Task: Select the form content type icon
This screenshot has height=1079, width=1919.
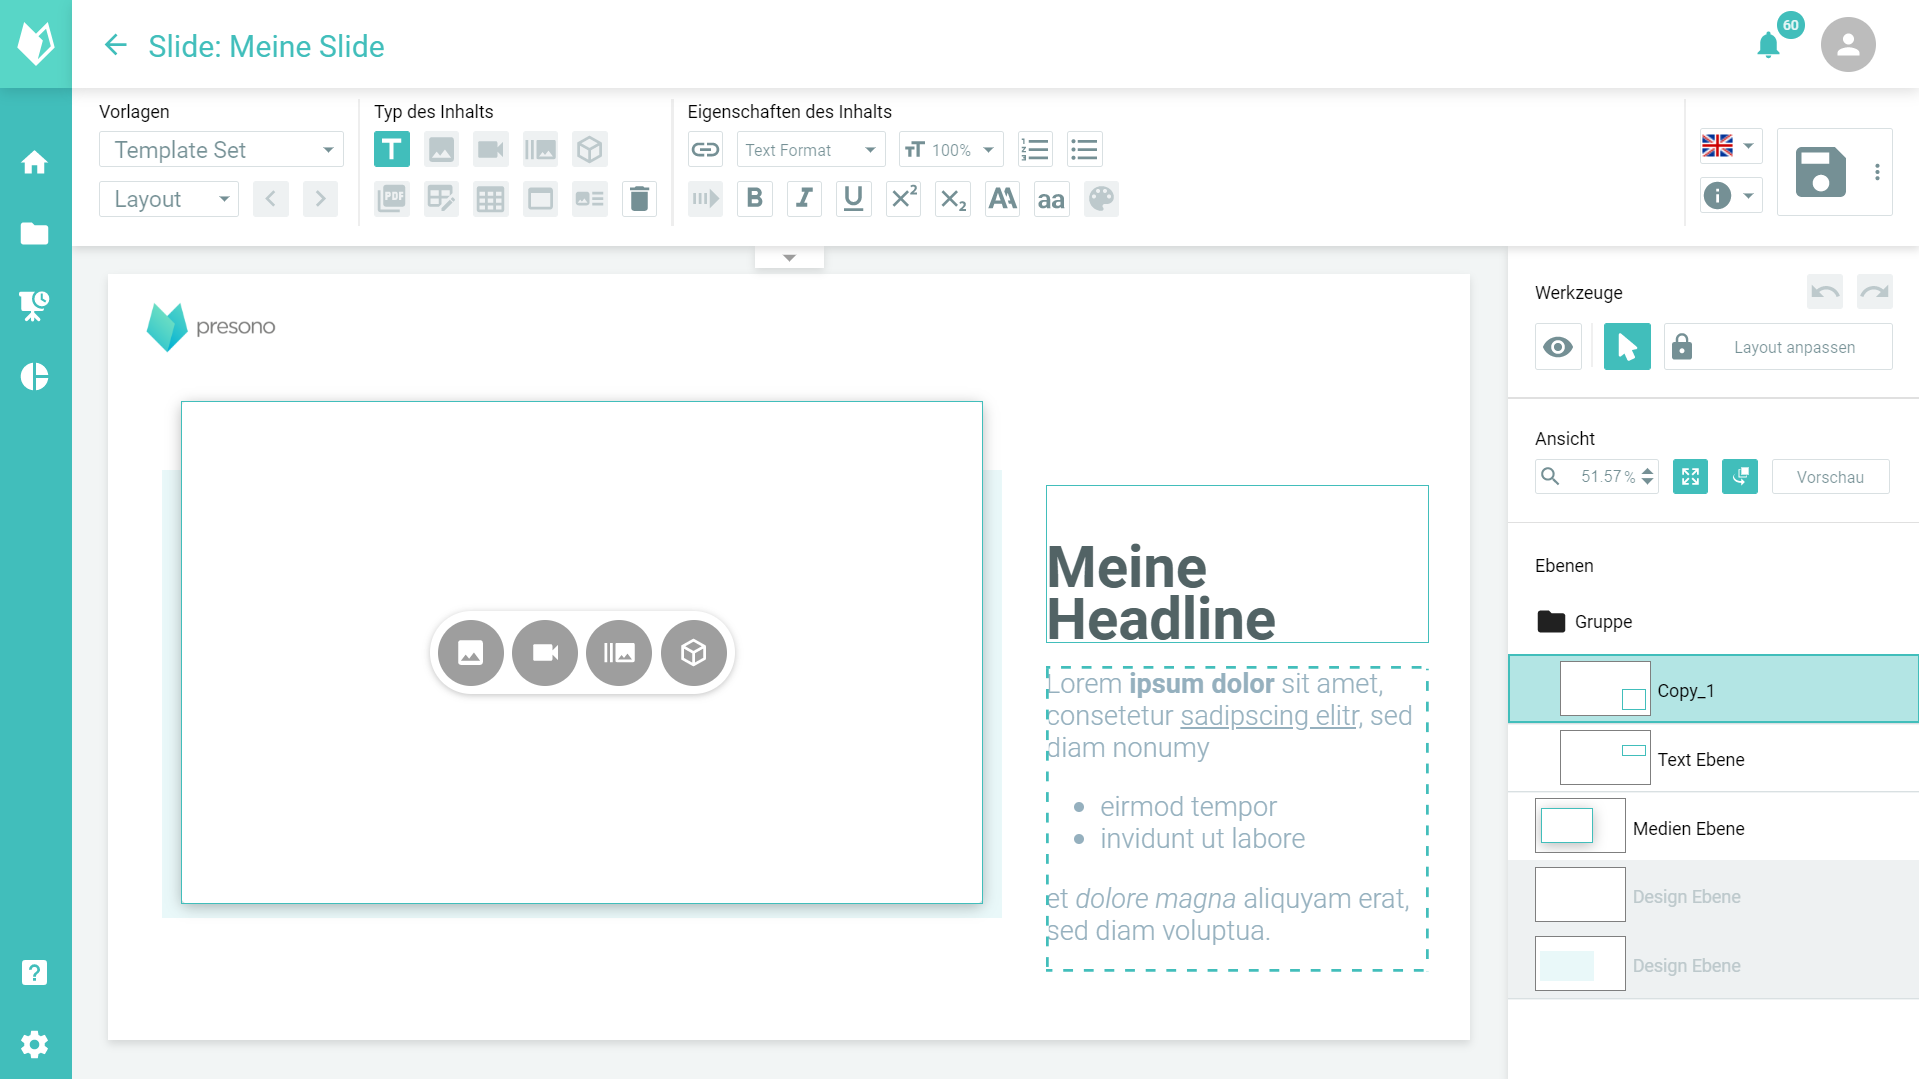Action: point(441,199)
